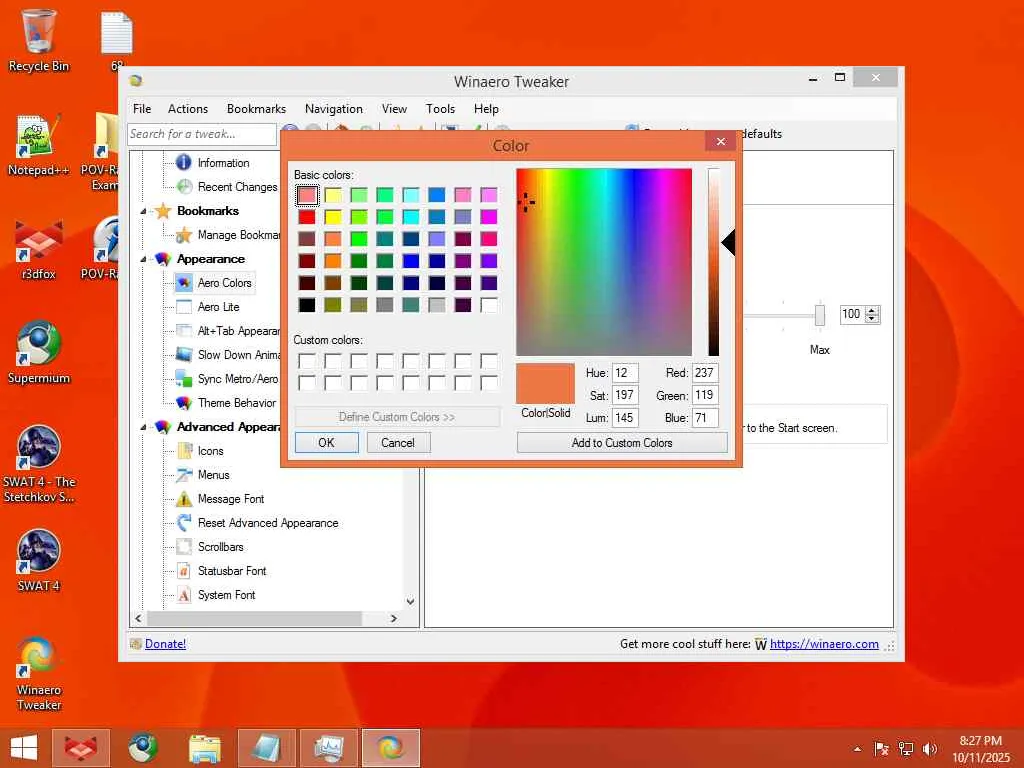Select the first custom color slot
1024x768 pixels.
click(x=306, y=361)
